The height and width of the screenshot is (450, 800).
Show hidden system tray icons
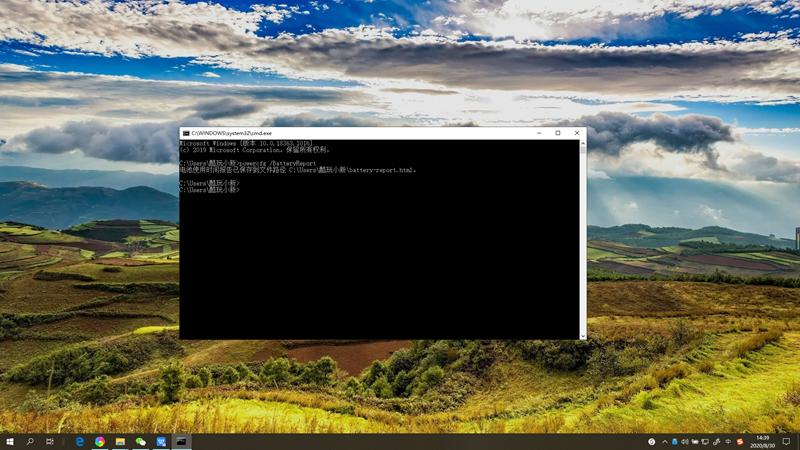click(665, 442)
